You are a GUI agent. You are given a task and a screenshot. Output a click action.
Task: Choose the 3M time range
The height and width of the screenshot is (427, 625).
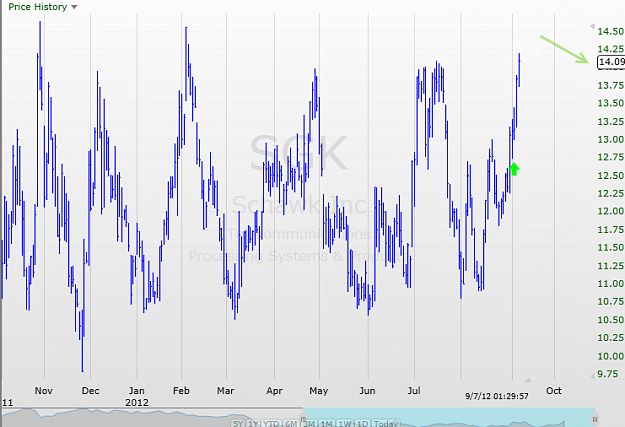pos(309,423)
